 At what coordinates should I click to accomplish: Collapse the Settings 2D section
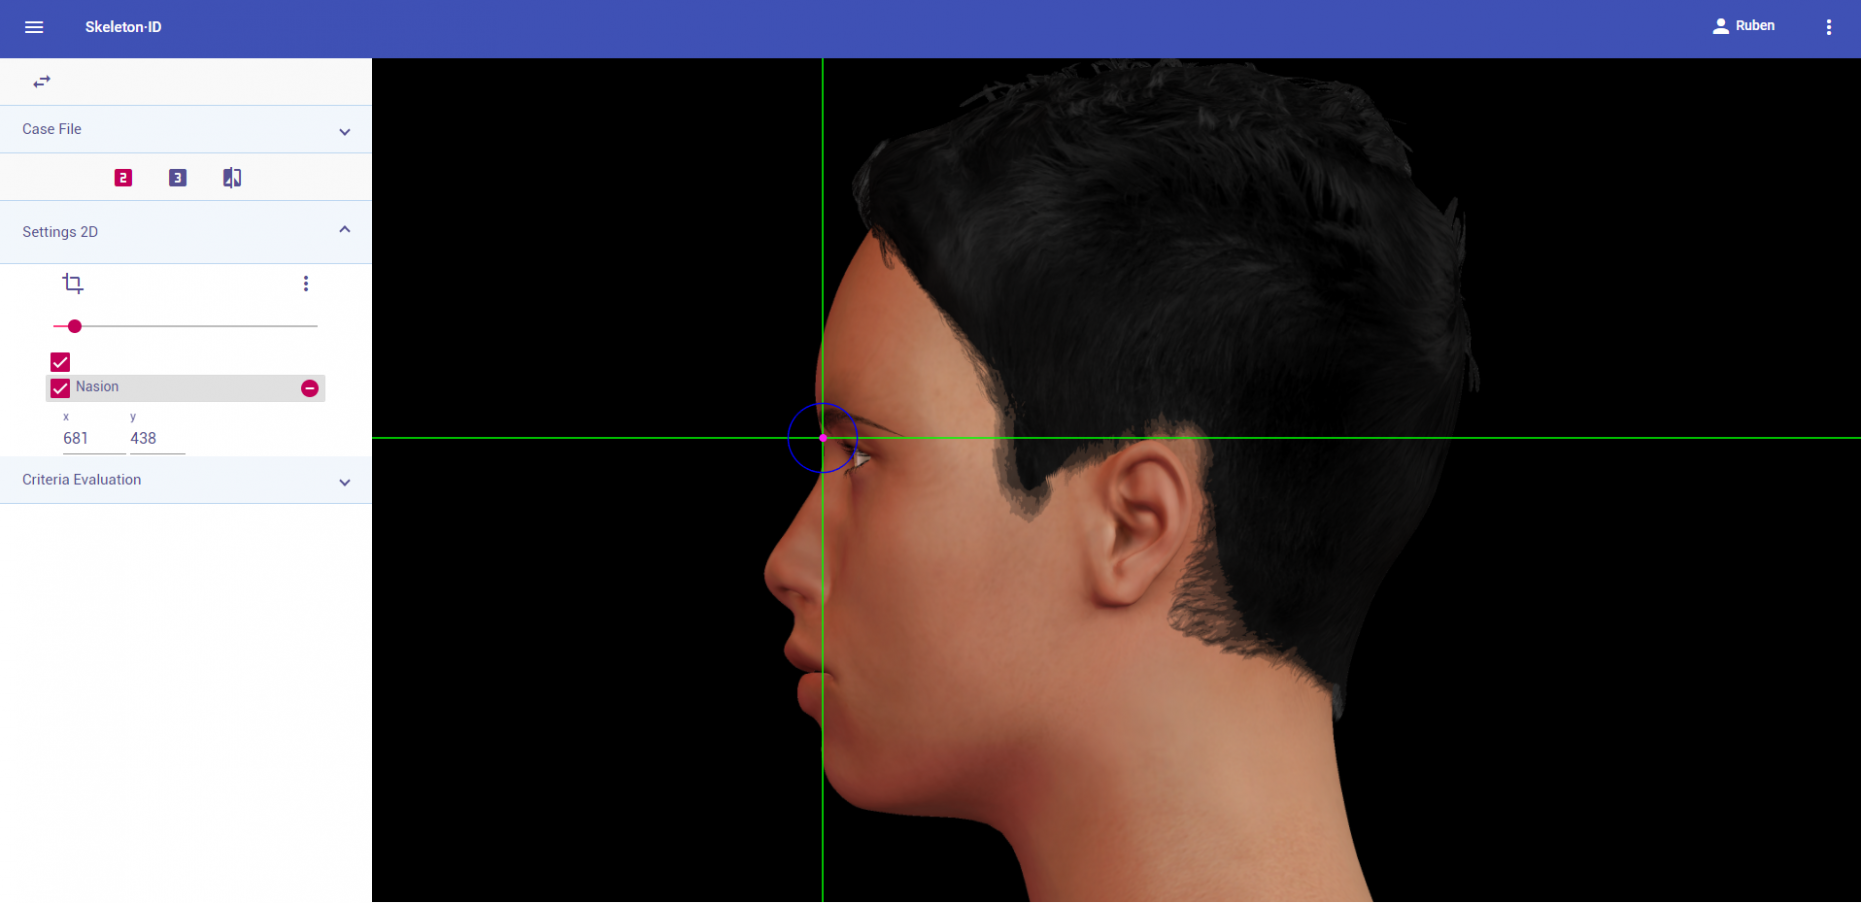344,231
